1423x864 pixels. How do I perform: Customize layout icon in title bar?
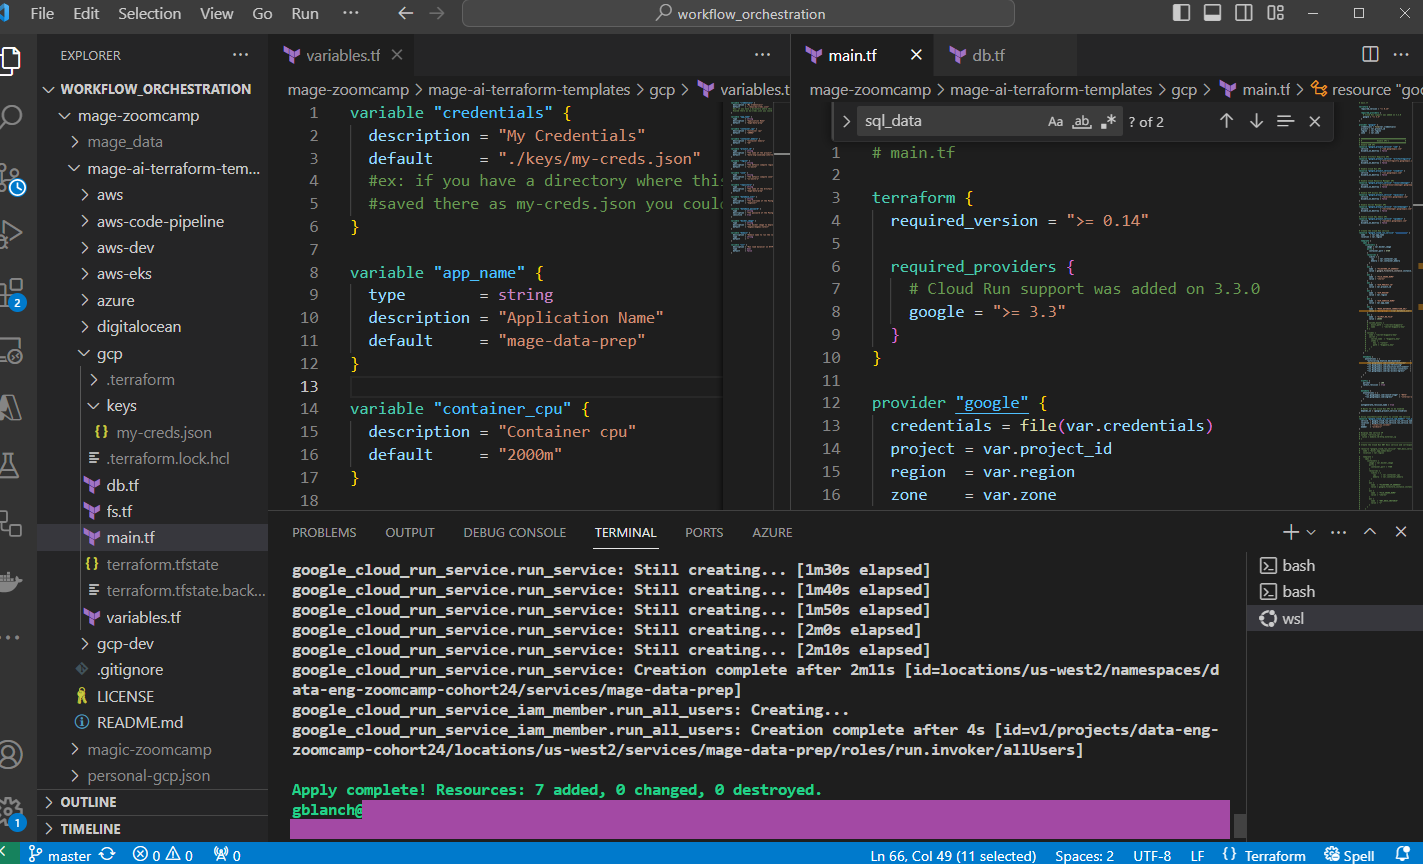coord(1274,13)
